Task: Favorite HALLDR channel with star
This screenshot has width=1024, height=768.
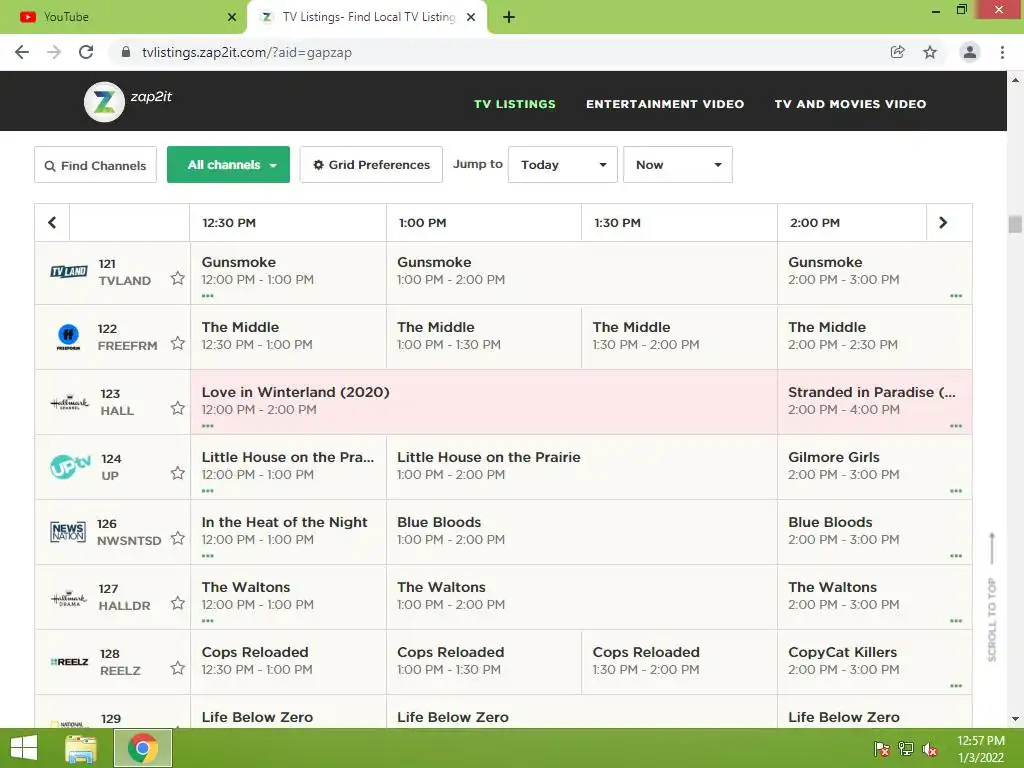Action: pos(178,603)
